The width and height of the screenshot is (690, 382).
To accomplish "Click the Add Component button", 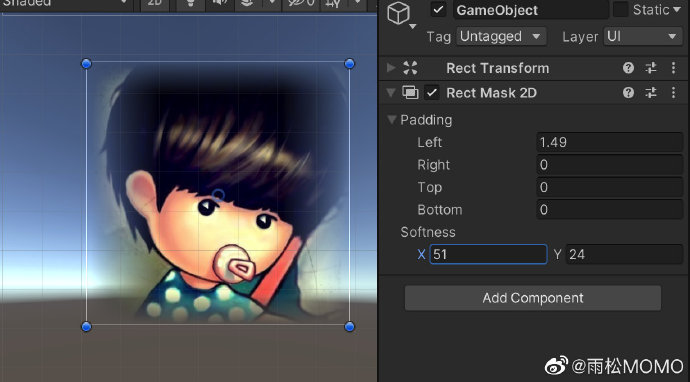I will tap(533, 298).
